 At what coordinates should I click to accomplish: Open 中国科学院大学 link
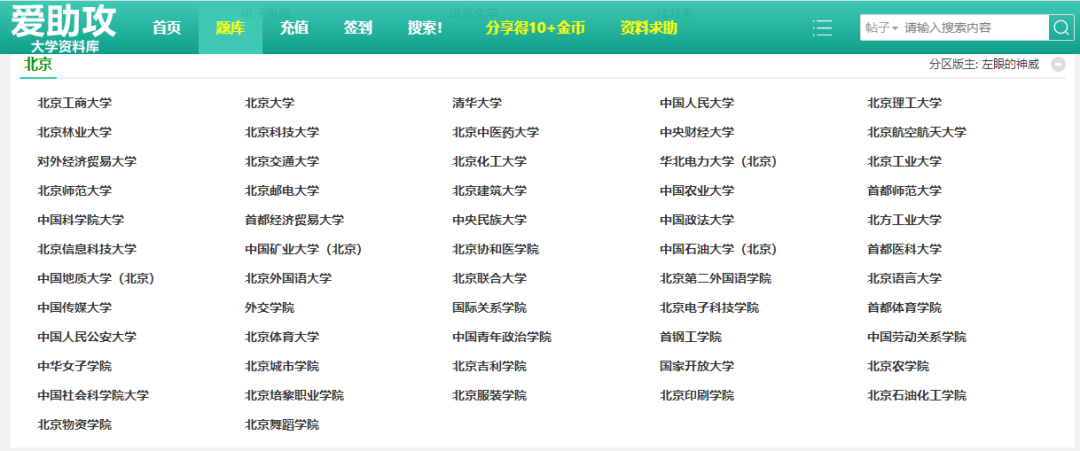(81, 220)
